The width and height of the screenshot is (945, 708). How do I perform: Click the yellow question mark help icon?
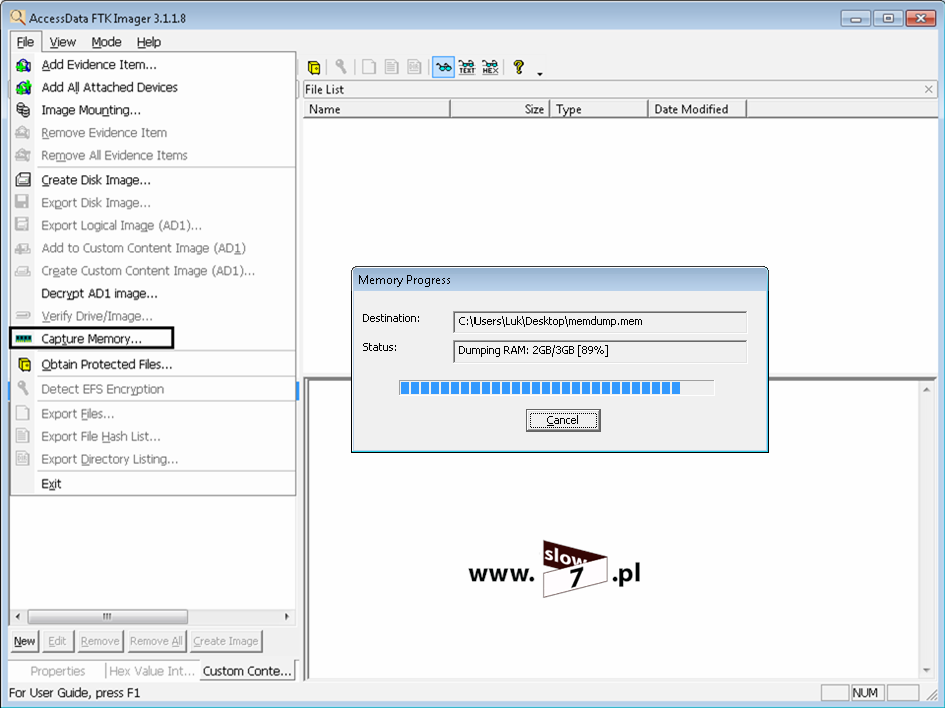pos(518,67)
